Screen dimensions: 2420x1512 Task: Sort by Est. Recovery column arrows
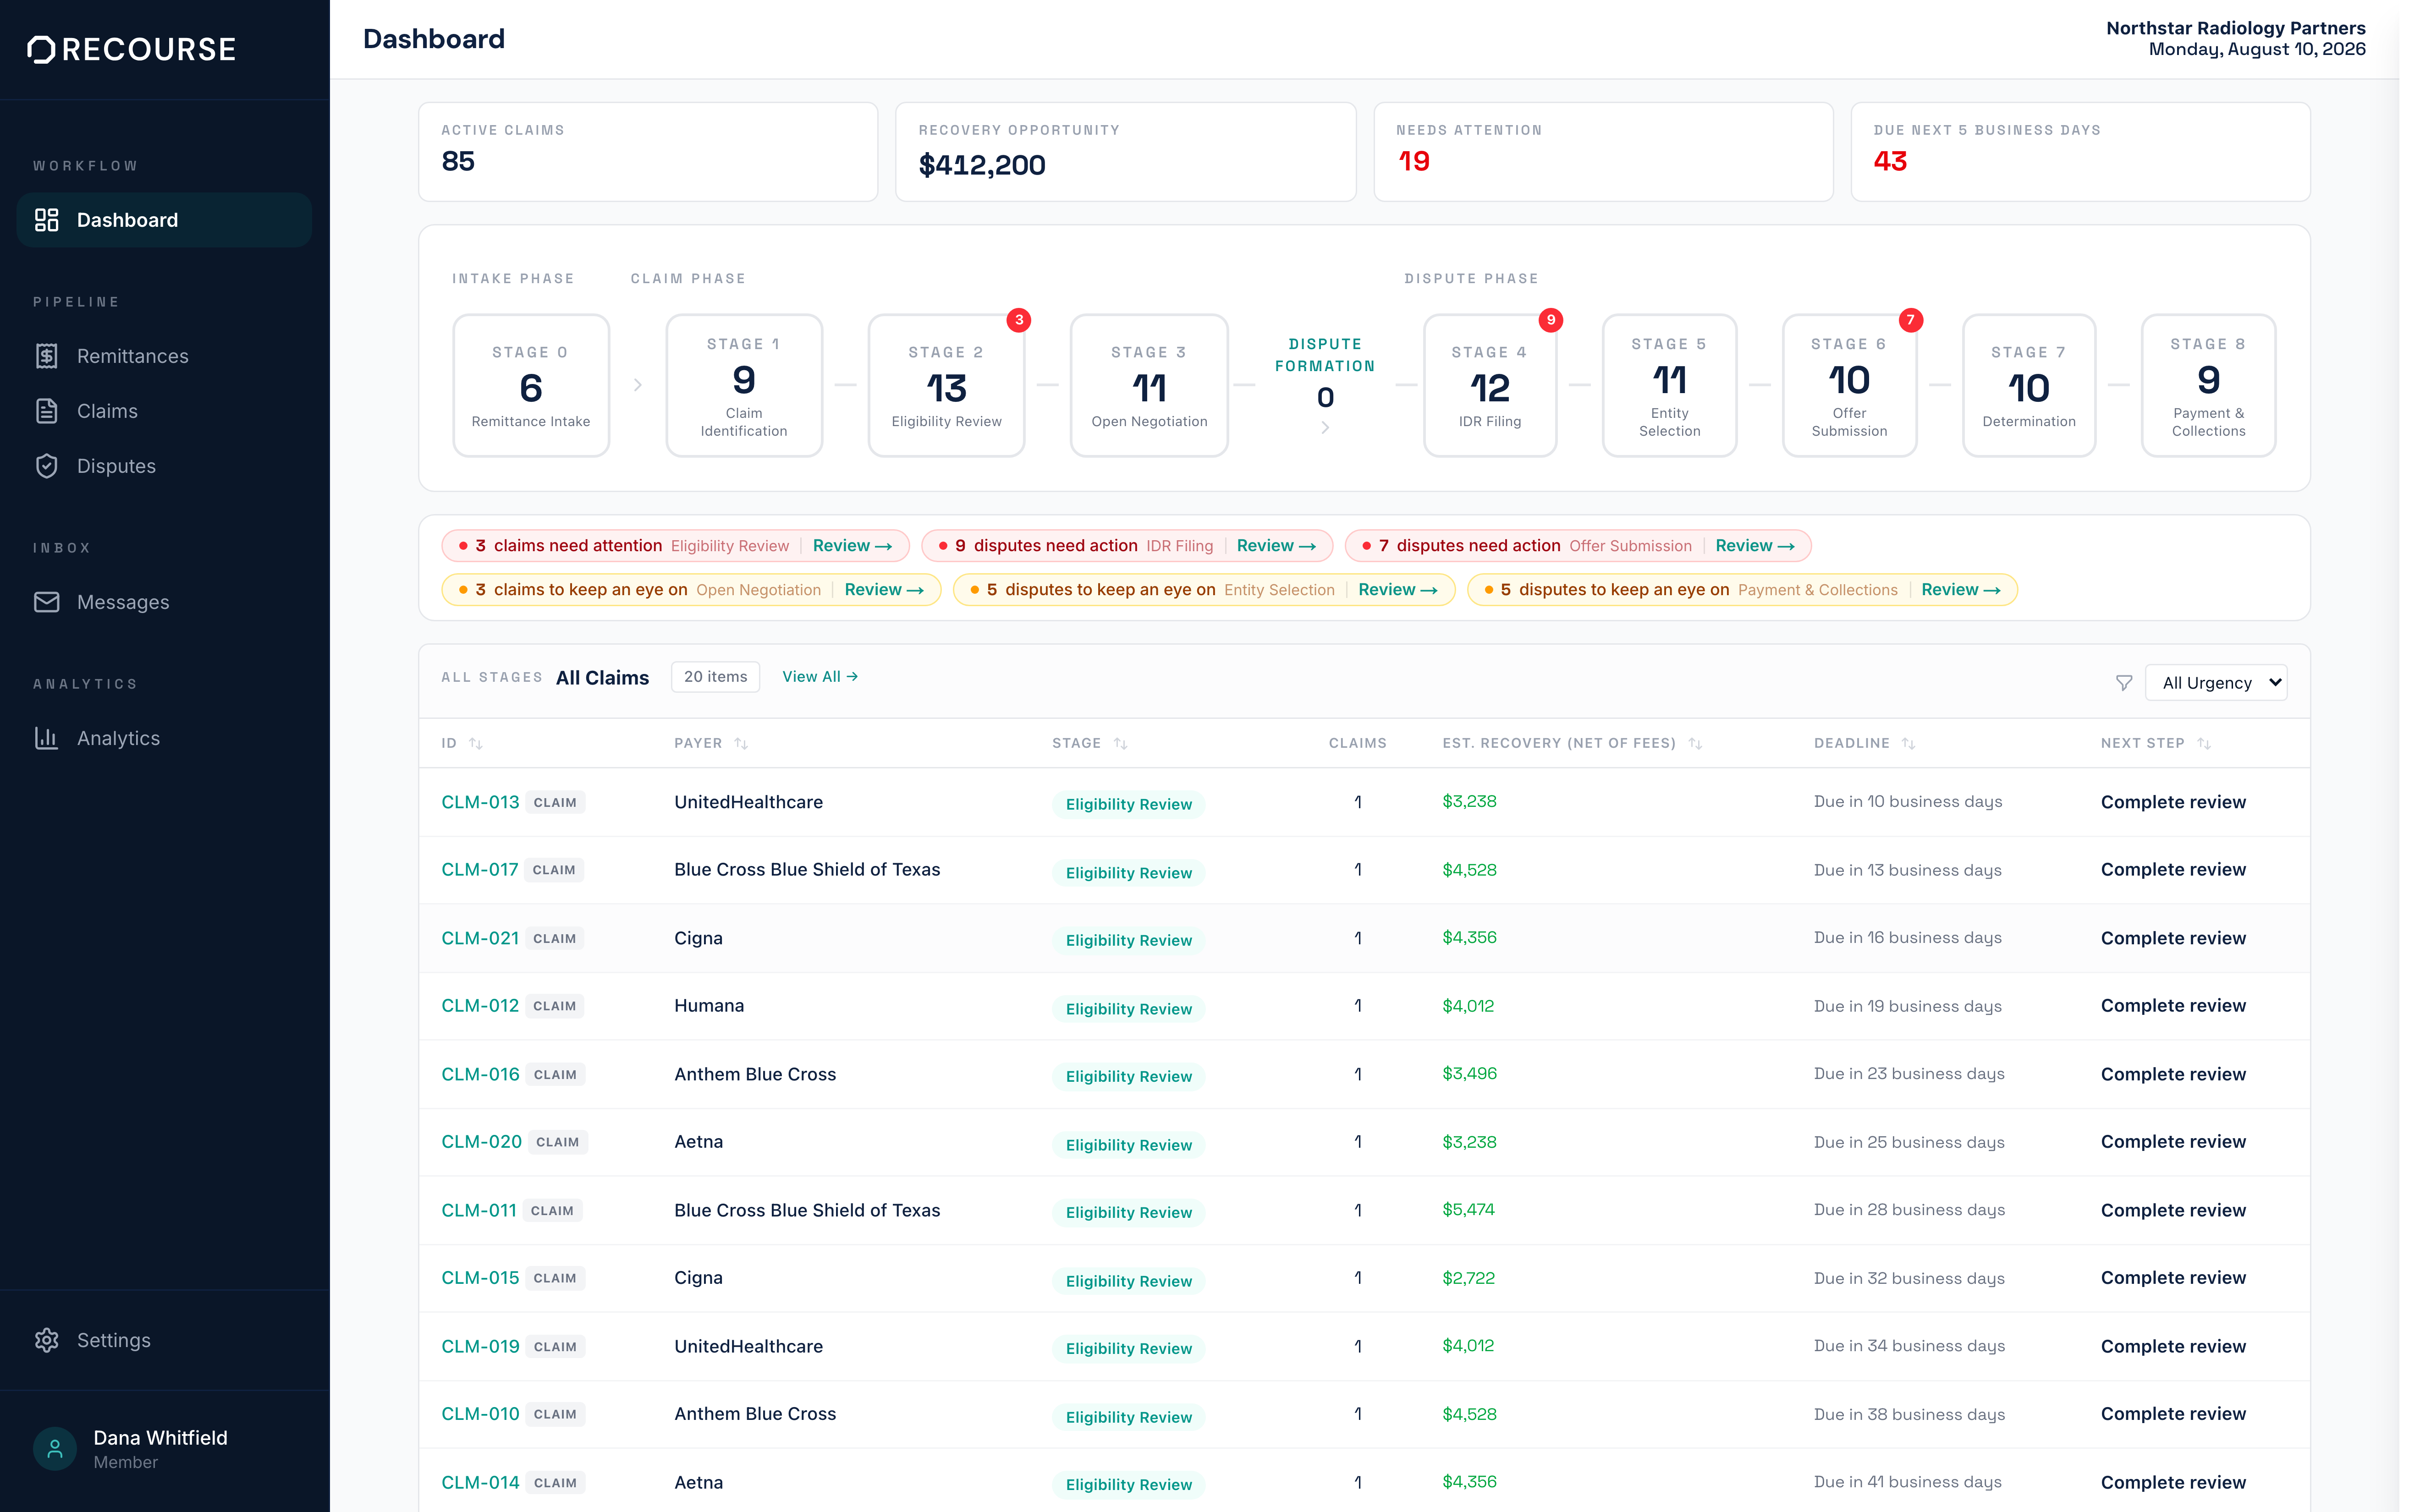tap(1695, 743)
